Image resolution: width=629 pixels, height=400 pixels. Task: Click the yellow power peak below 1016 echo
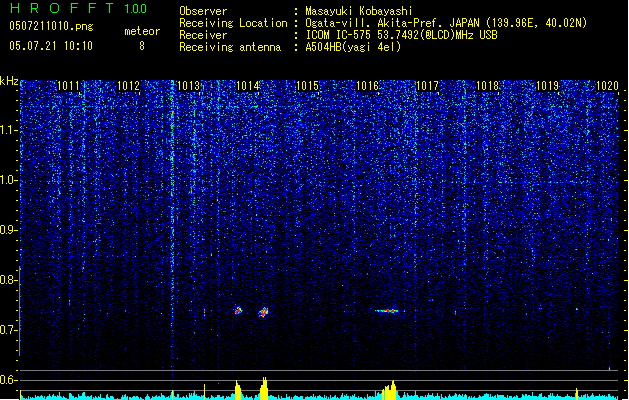390,390
